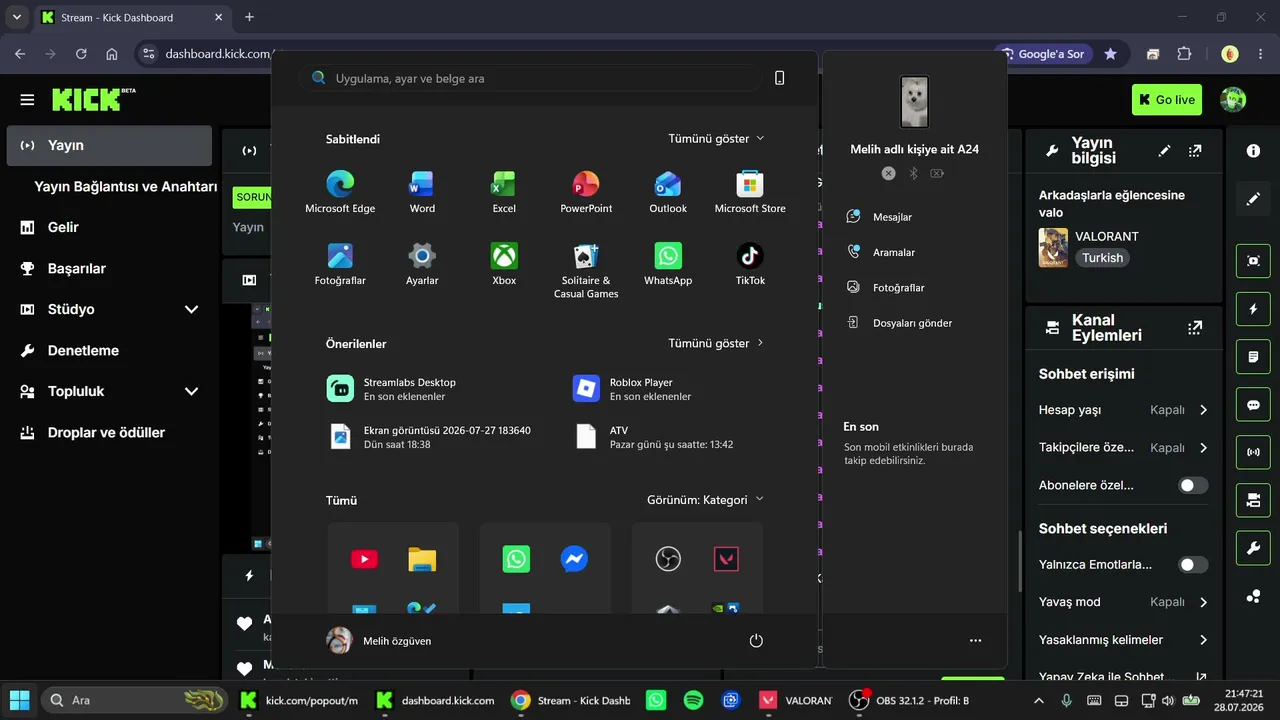Image resolution: width=1280 pixels, height=720 pixels.
Task: Click the A24 phone wallpaper thumbnail
Action: coord(914,102)
